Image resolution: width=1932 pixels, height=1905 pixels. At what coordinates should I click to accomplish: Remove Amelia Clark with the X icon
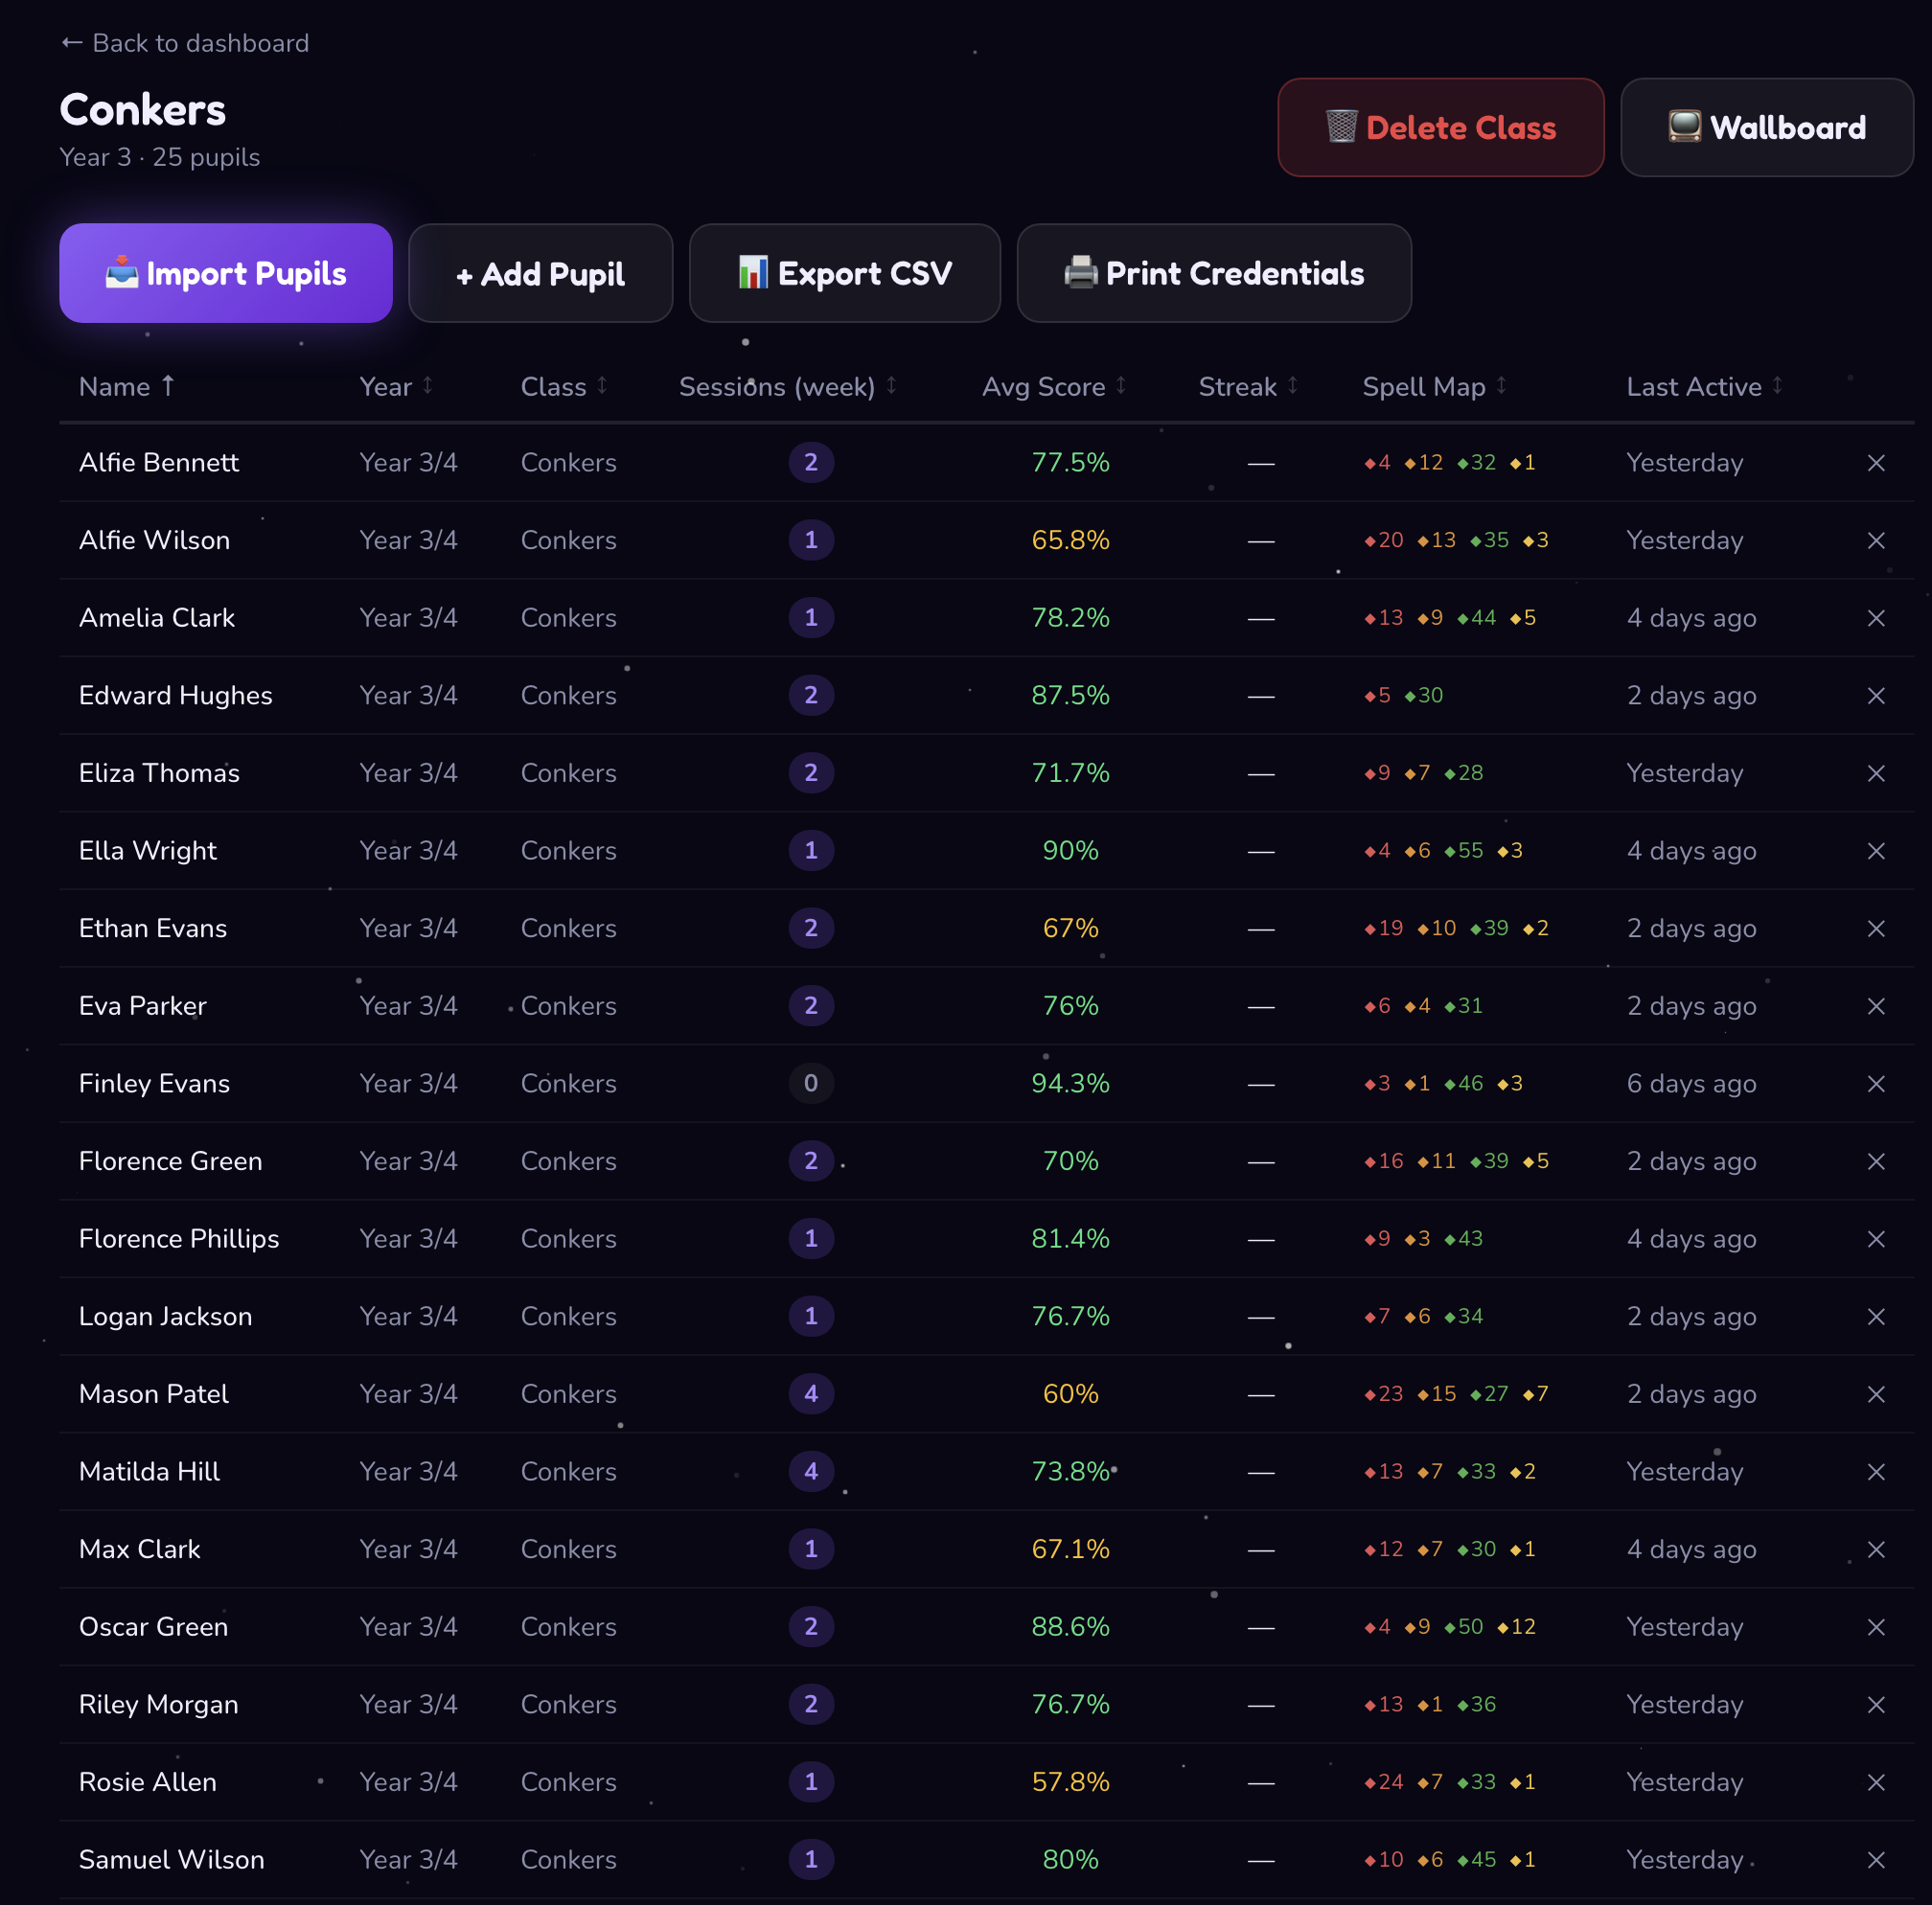[x=1876, y=618]
